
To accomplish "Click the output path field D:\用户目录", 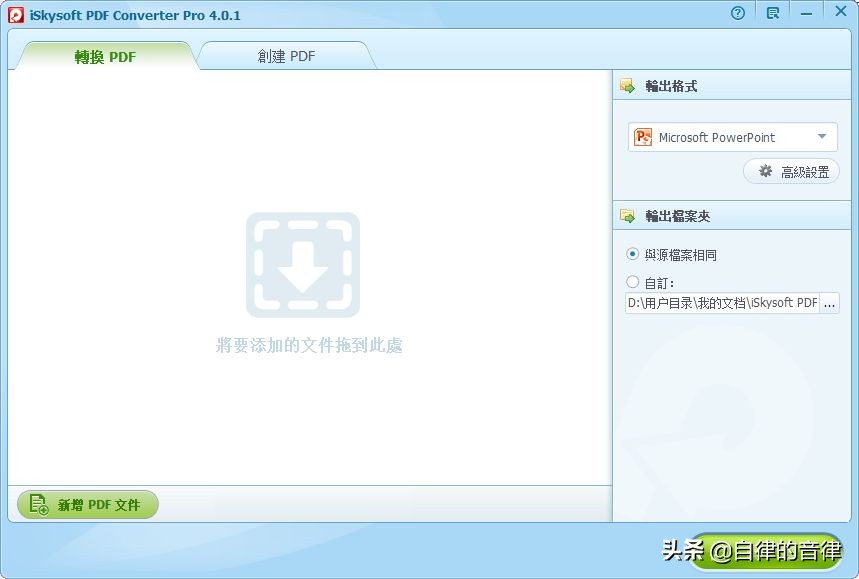I will (x=723, y=303).
